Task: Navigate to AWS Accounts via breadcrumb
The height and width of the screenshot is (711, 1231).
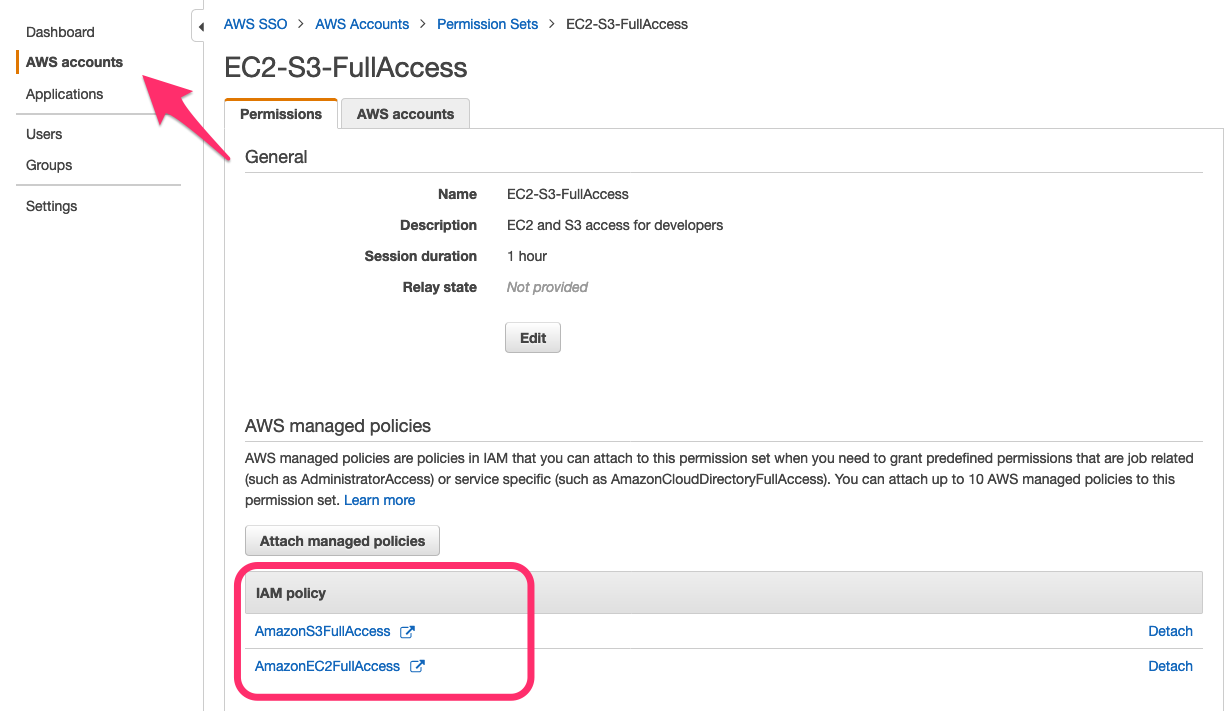Action: (x=362, y=23)
